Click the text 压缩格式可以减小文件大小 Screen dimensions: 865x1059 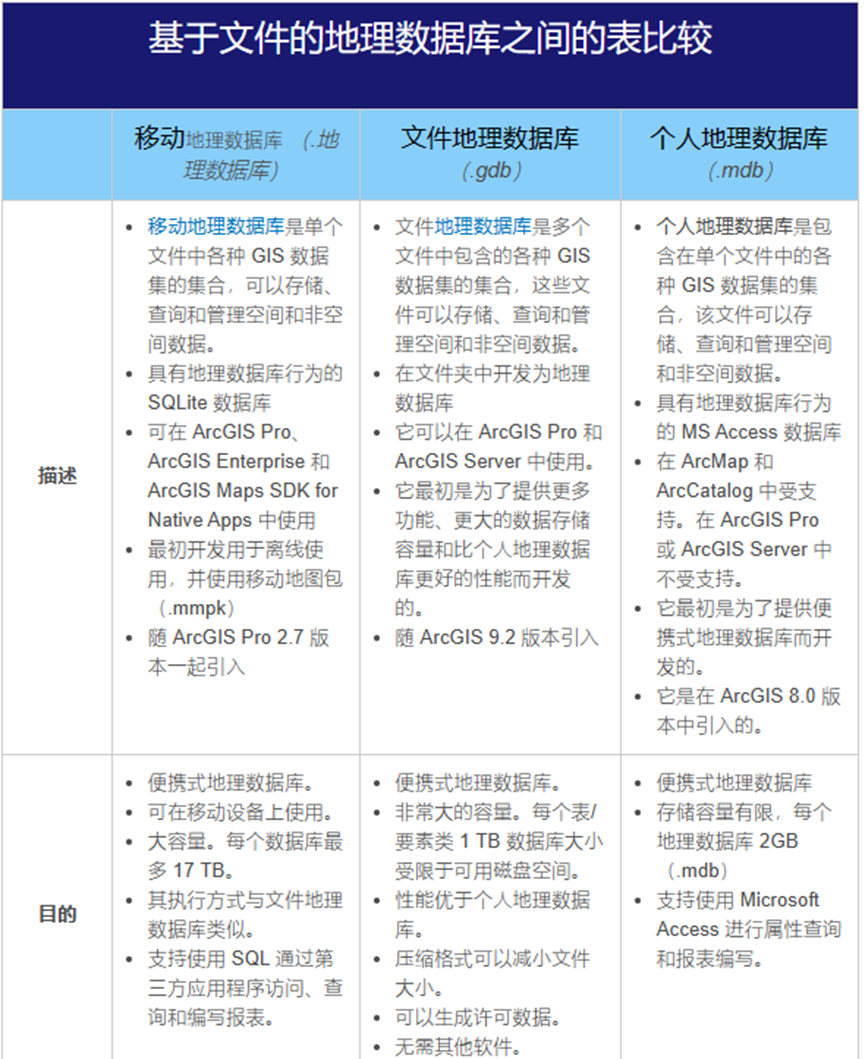493,973
